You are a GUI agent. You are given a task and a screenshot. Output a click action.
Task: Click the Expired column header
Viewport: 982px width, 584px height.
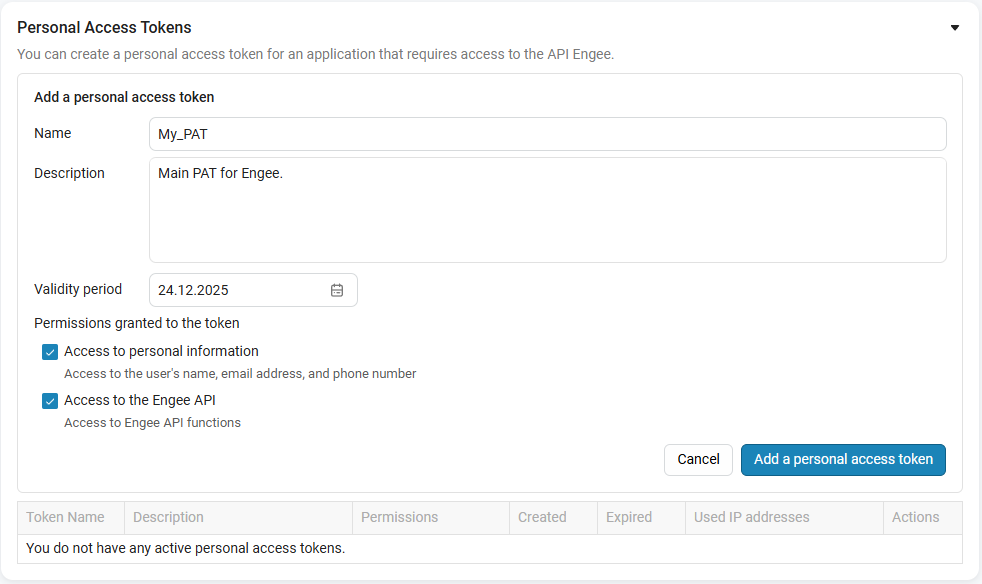629,517
